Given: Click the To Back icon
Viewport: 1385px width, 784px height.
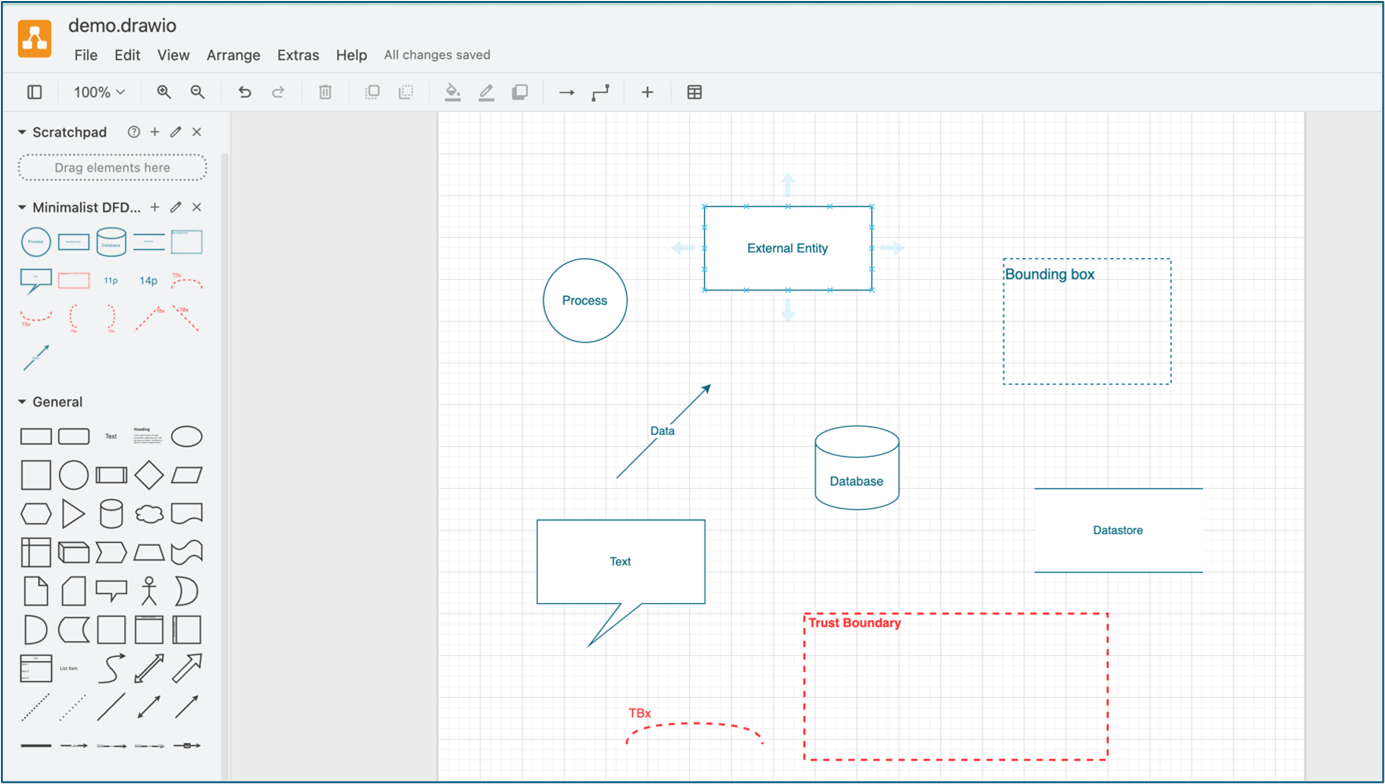Looking at the screenshot, I should click(406, 92).
